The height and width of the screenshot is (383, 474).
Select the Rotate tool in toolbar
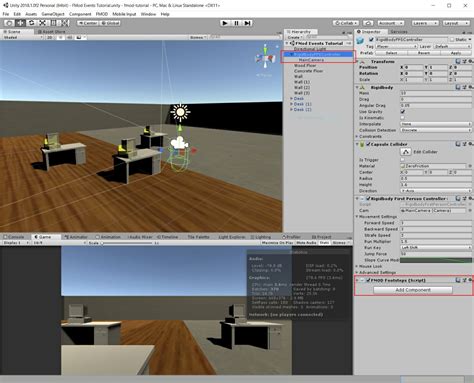(x=32, y=23)
